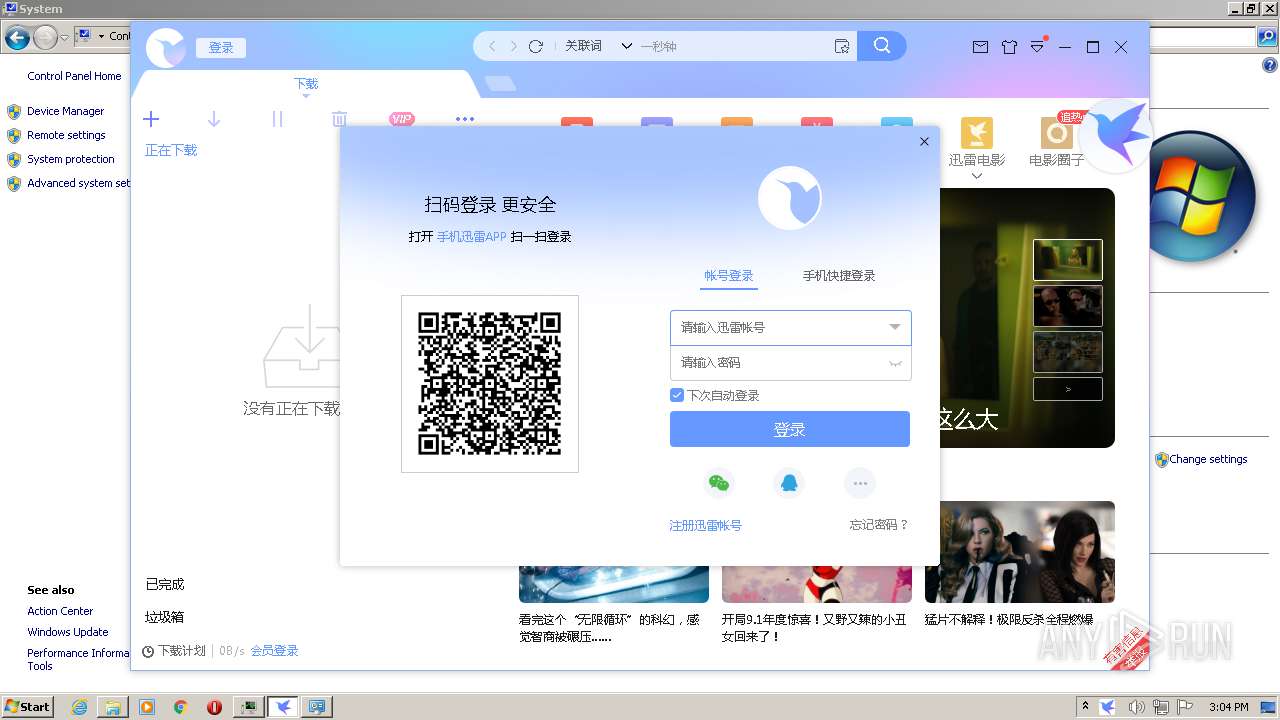Click 下载计划 at bottom bar
1280x720 pixels.
(174, 651)
